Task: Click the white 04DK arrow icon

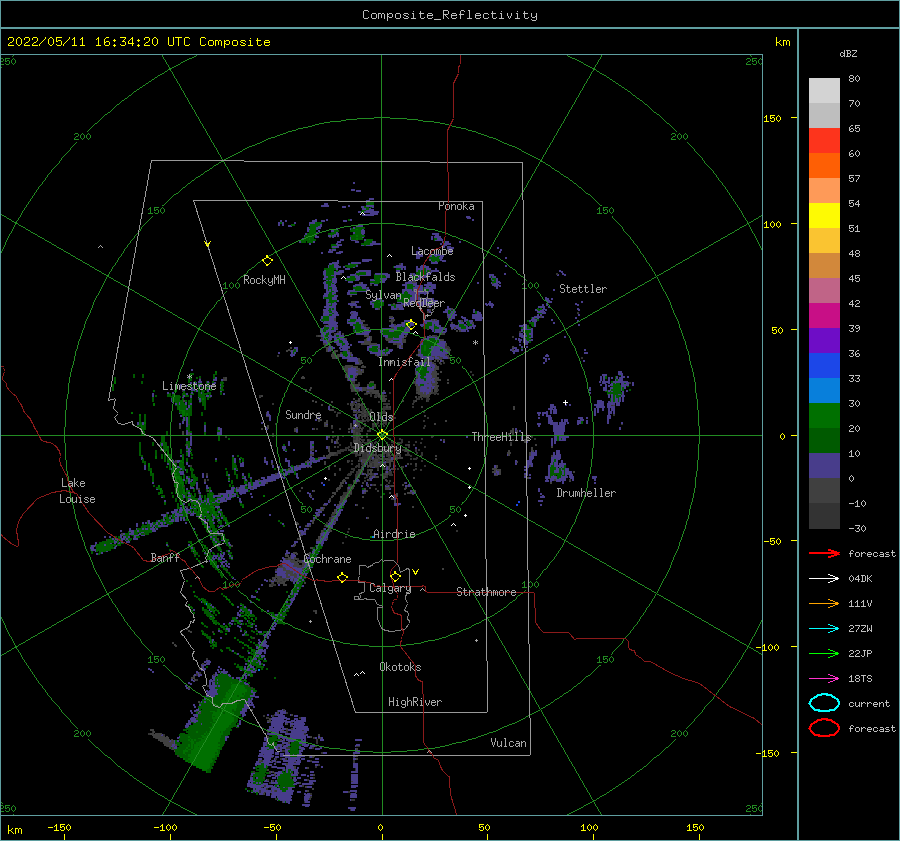Action: pos(824,578)
